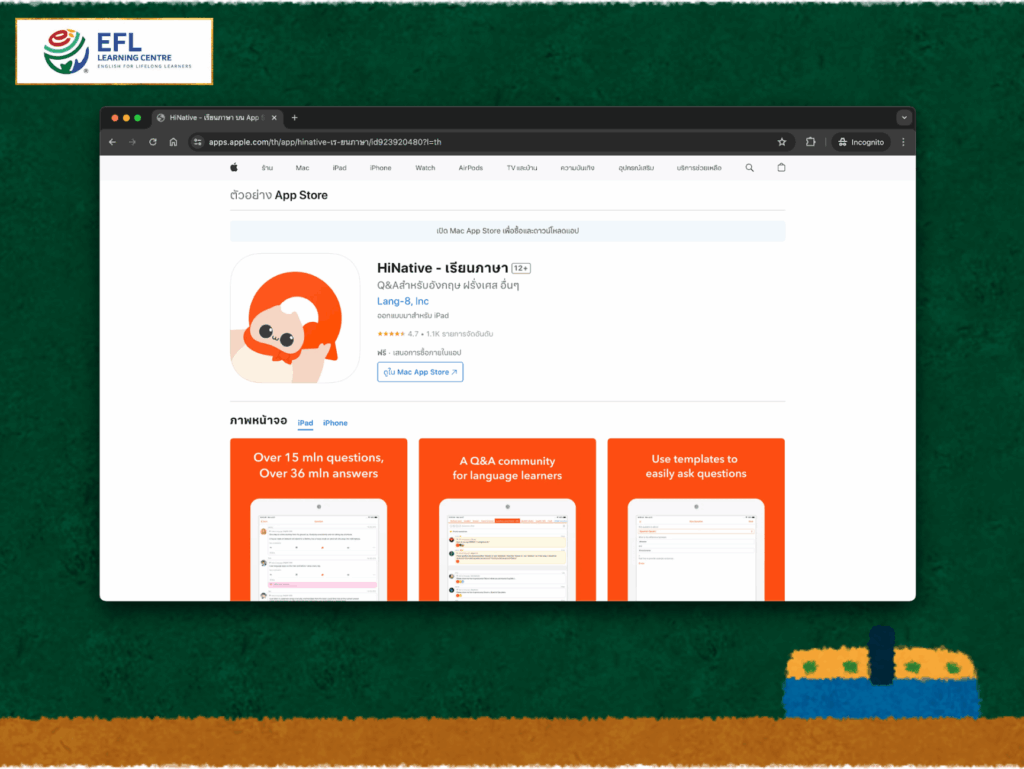Open the Watch nav menu item

[x=425, y=168]
